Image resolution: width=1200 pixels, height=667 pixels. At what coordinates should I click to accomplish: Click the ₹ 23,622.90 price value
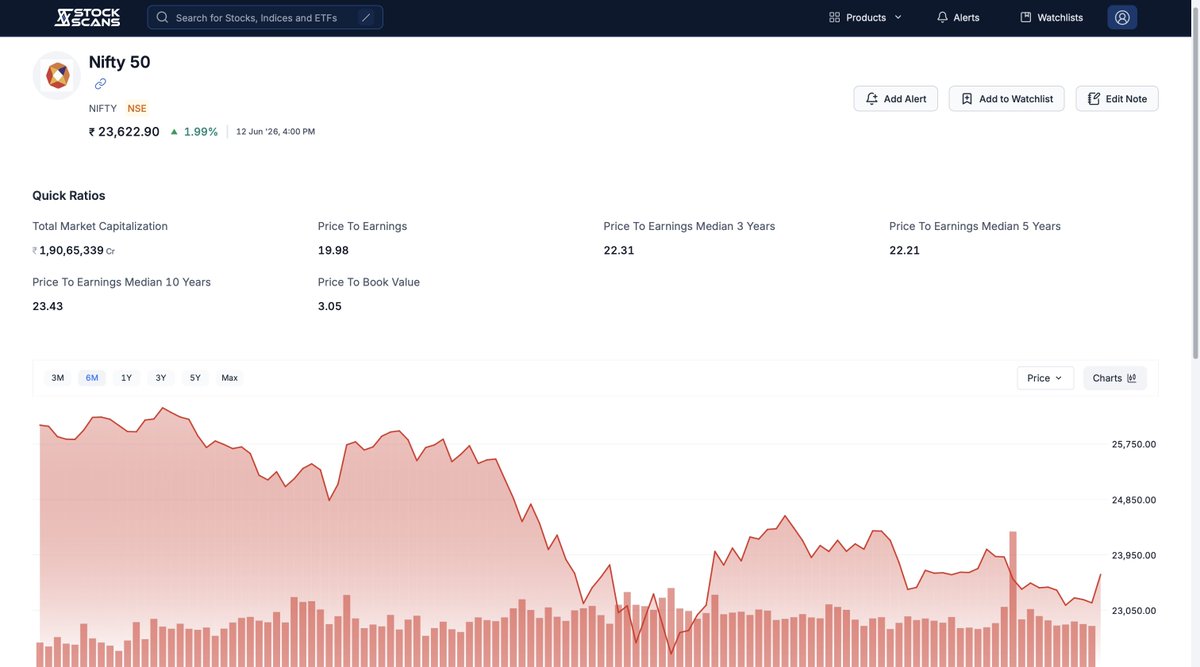click(x=124, y=131)
